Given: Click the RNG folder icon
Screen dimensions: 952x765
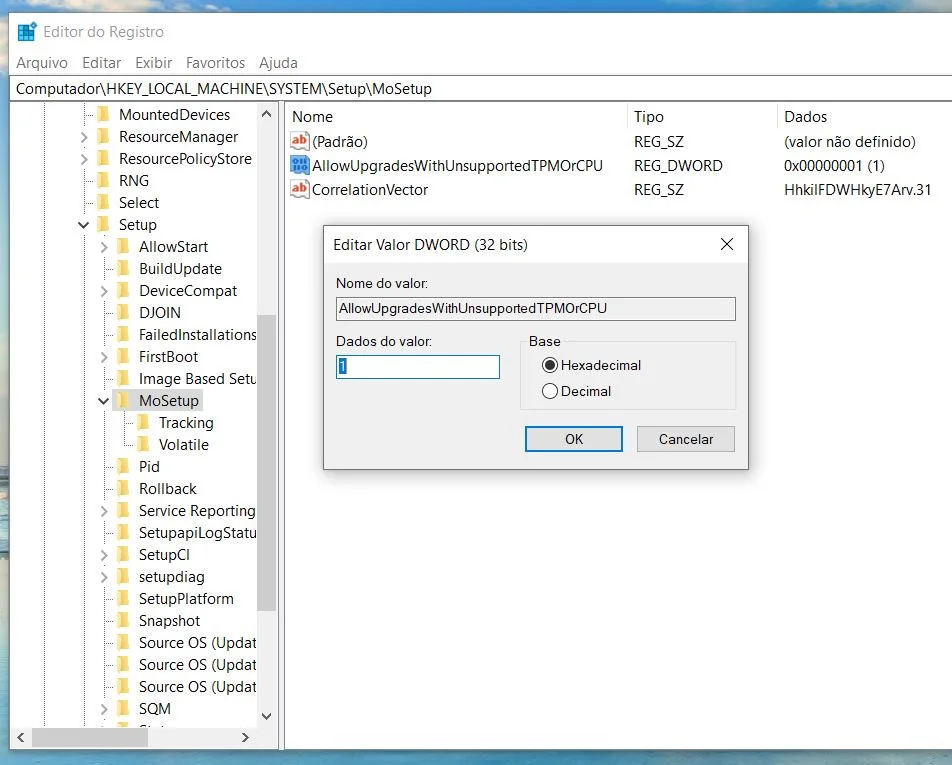Looking at the screenshot, I should [104, 180].
